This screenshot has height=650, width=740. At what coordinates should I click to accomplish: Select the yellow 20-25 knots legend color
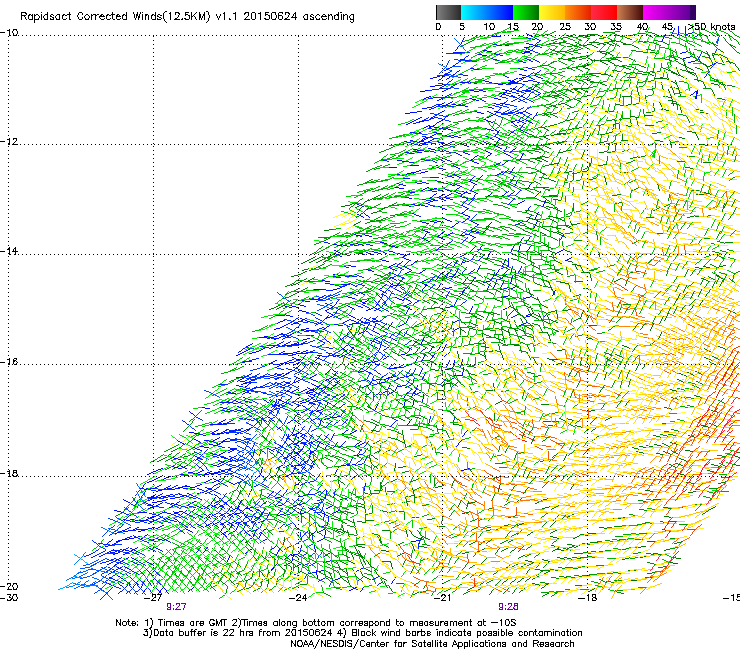(552, 12)
